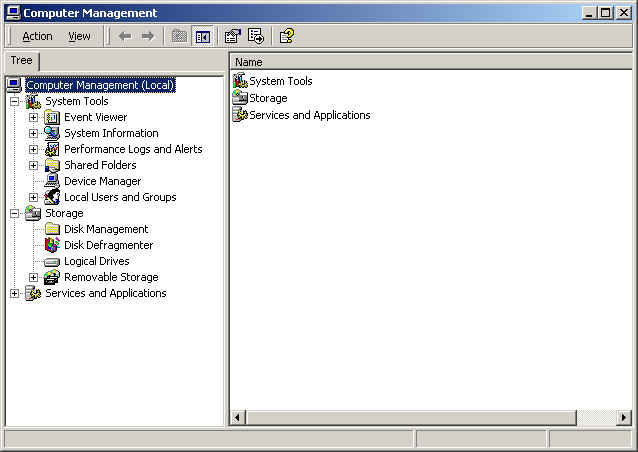
Task: Select Disk Management label in tree
Action: point(106,229)
